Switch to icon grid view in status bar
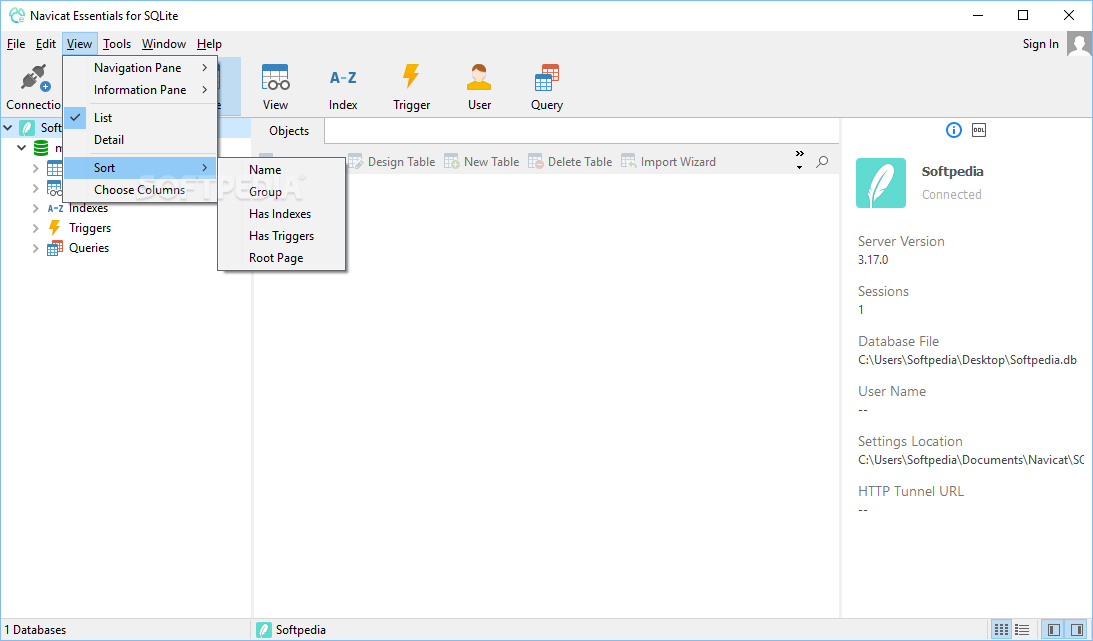The image size is (1093, 641). [1001, 630]
